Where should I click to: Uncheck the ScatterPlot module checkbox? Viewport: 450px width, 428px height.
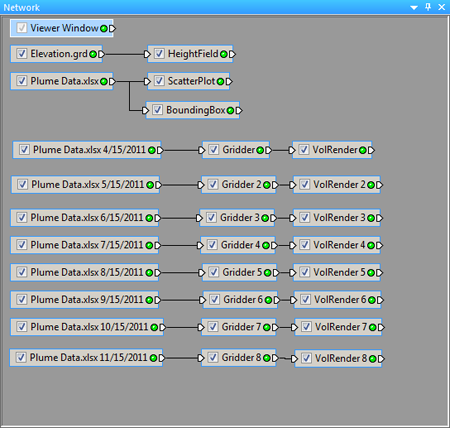pyautogui.click(x=159, y=81)
